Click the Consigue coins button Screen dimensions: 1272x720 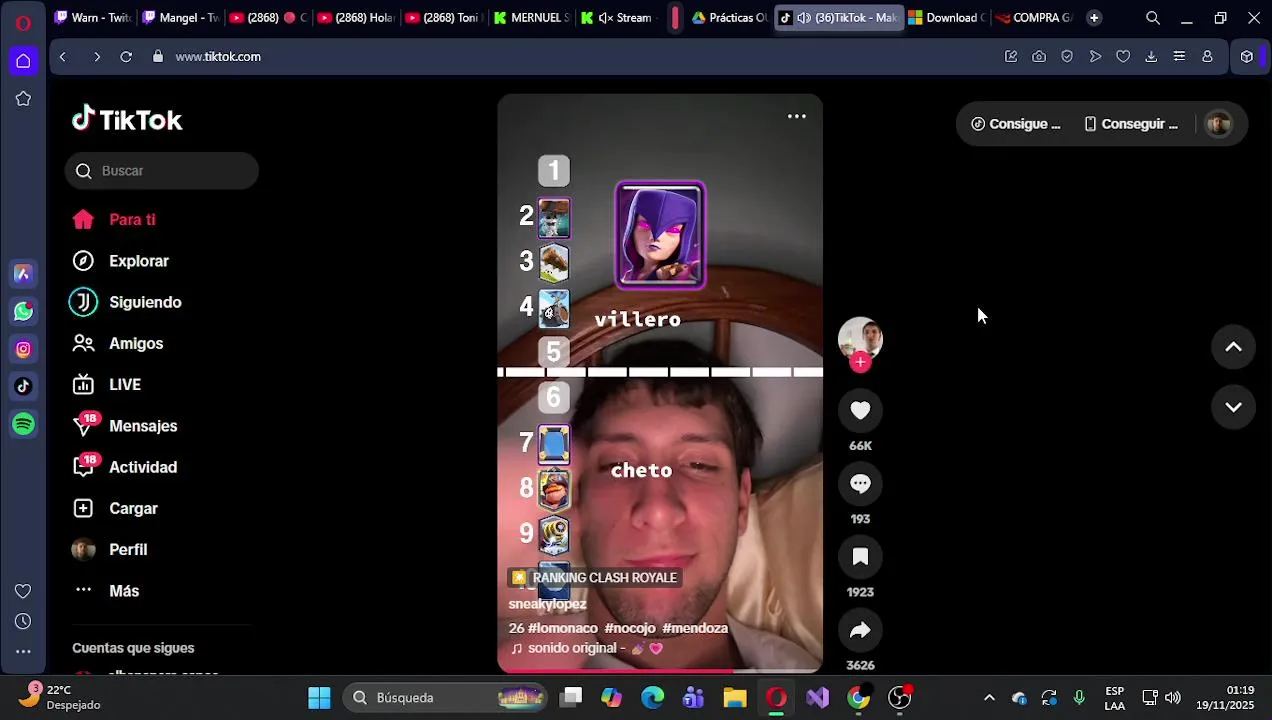1016,124
